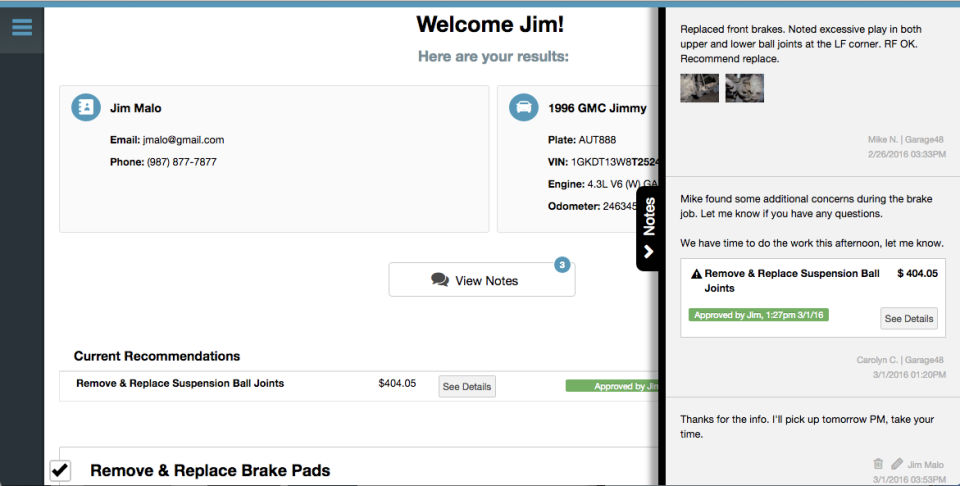This screenshot has width=960, height=486.
Task: Click the 3/1/2016 01:20PM timestamp
Action: pos(909,375)
